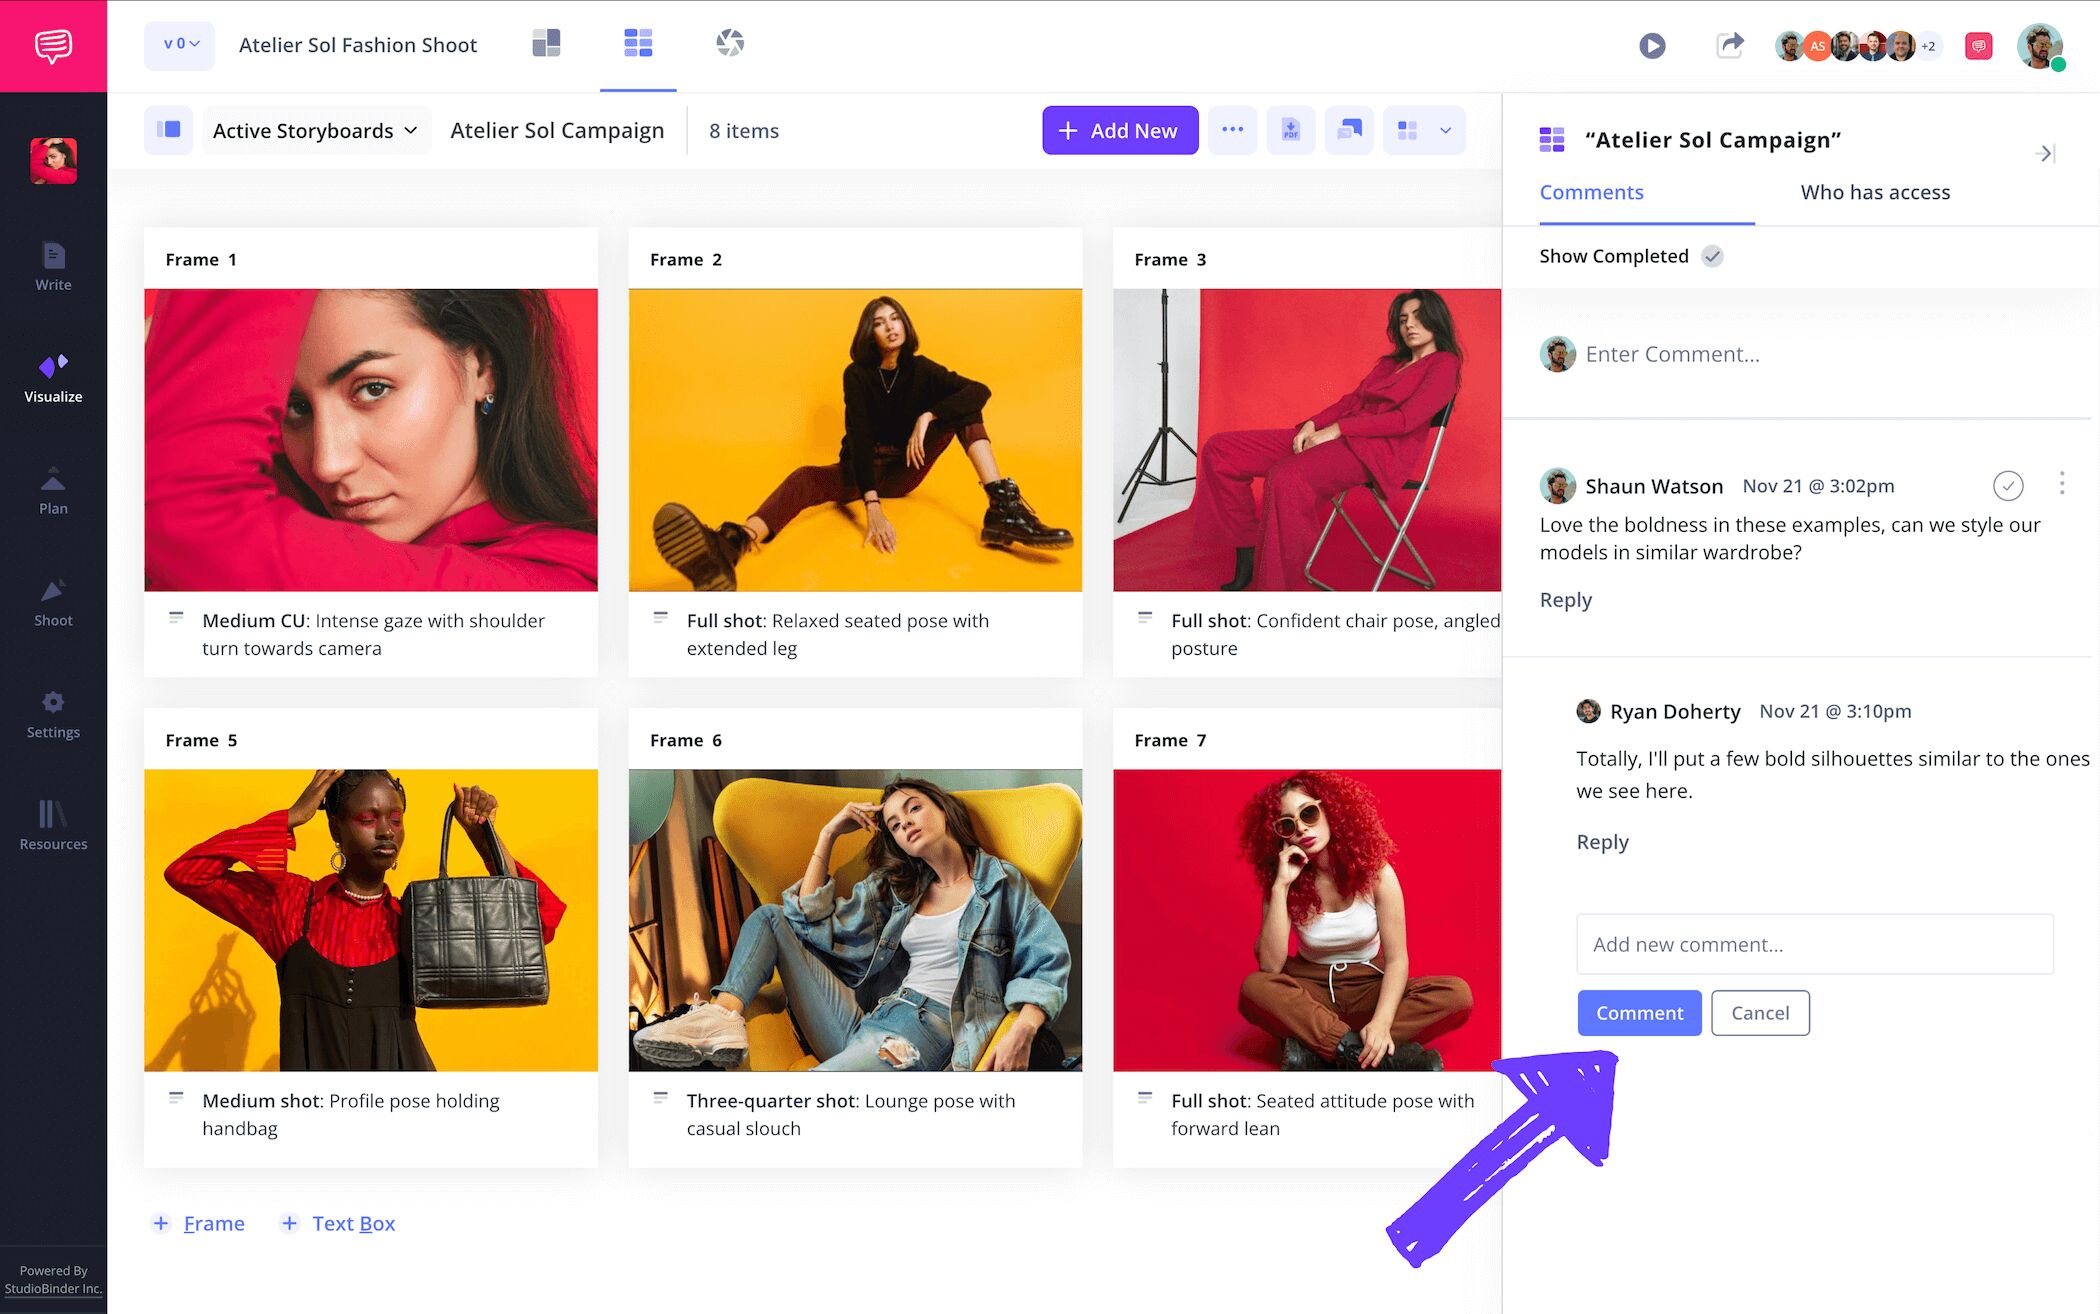Click the Resources sidebar icon
The width and height of the screenshot is (2100, 1314).
point(53,825)
